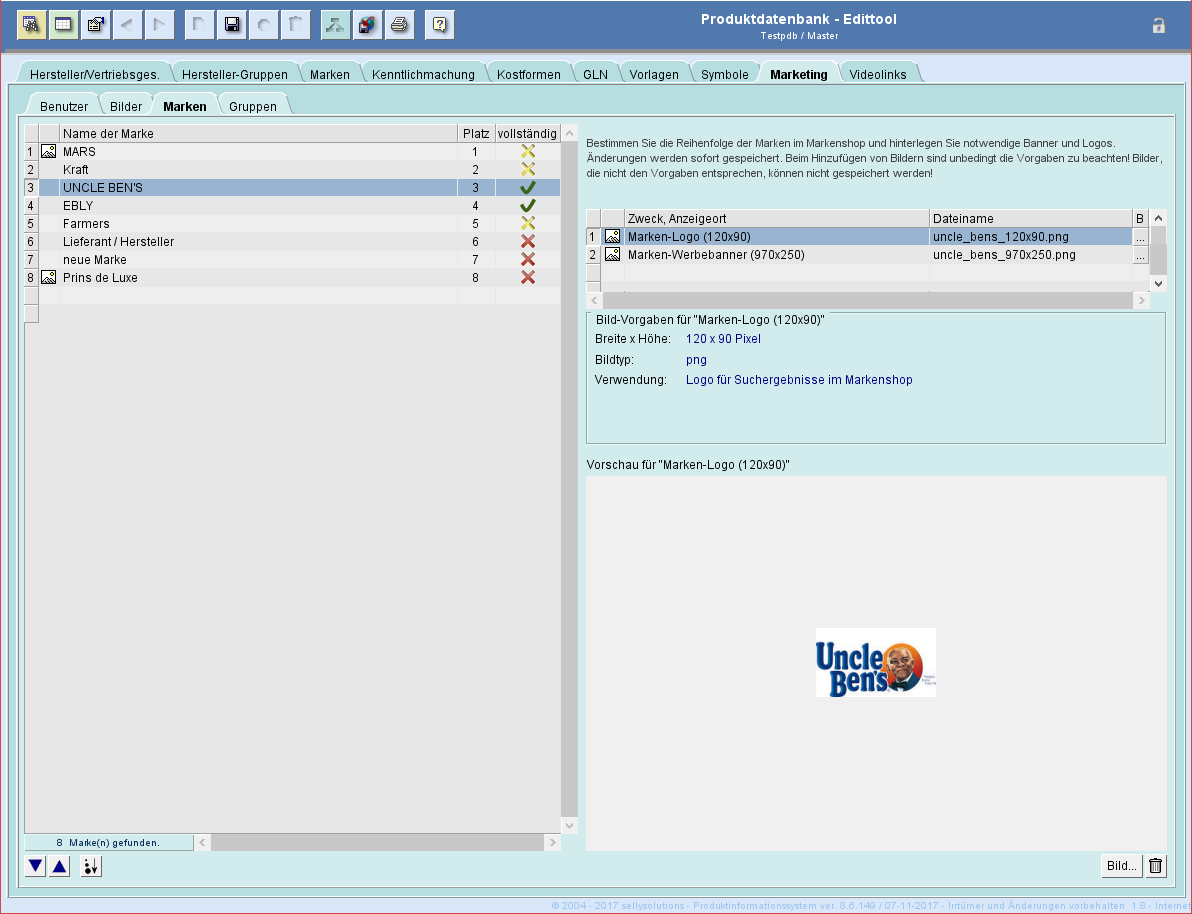Open the Videolinks tab
This screenshot has height=914, width=1192.
point(877,74)
